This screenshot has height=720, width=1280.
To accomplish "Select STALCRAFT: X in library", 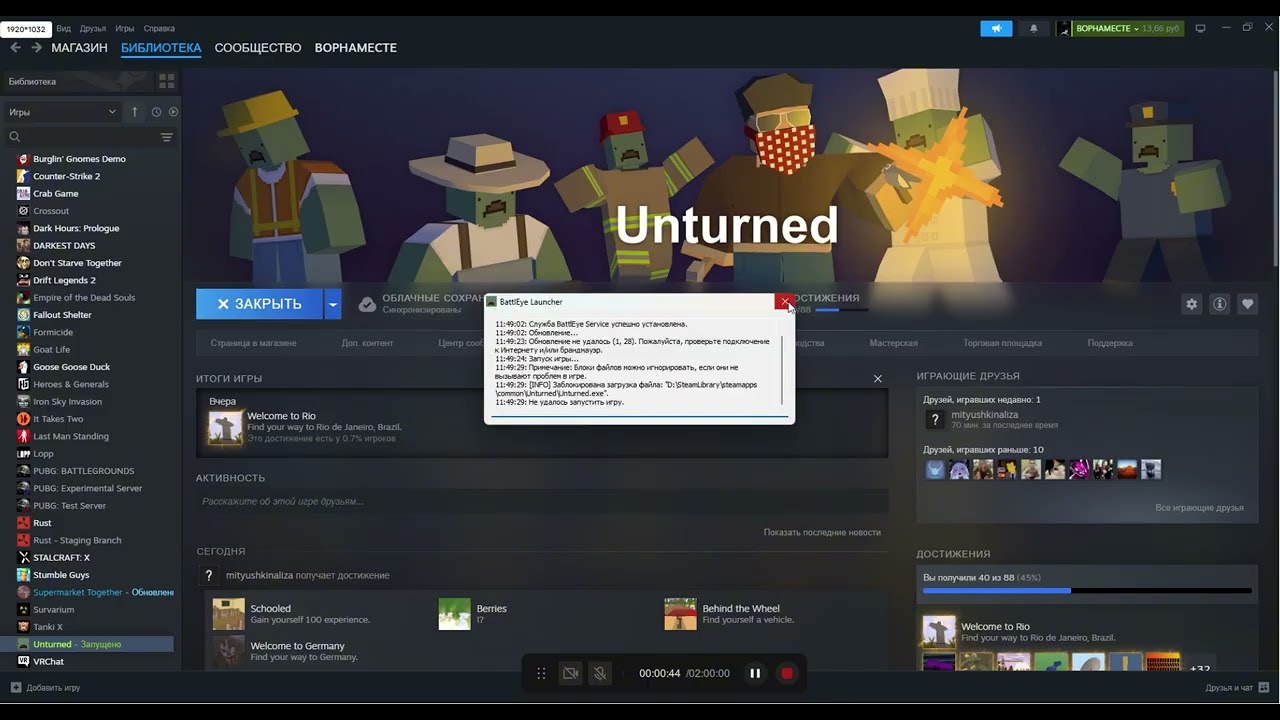I will pyautogui.click(x=61, y=557).
